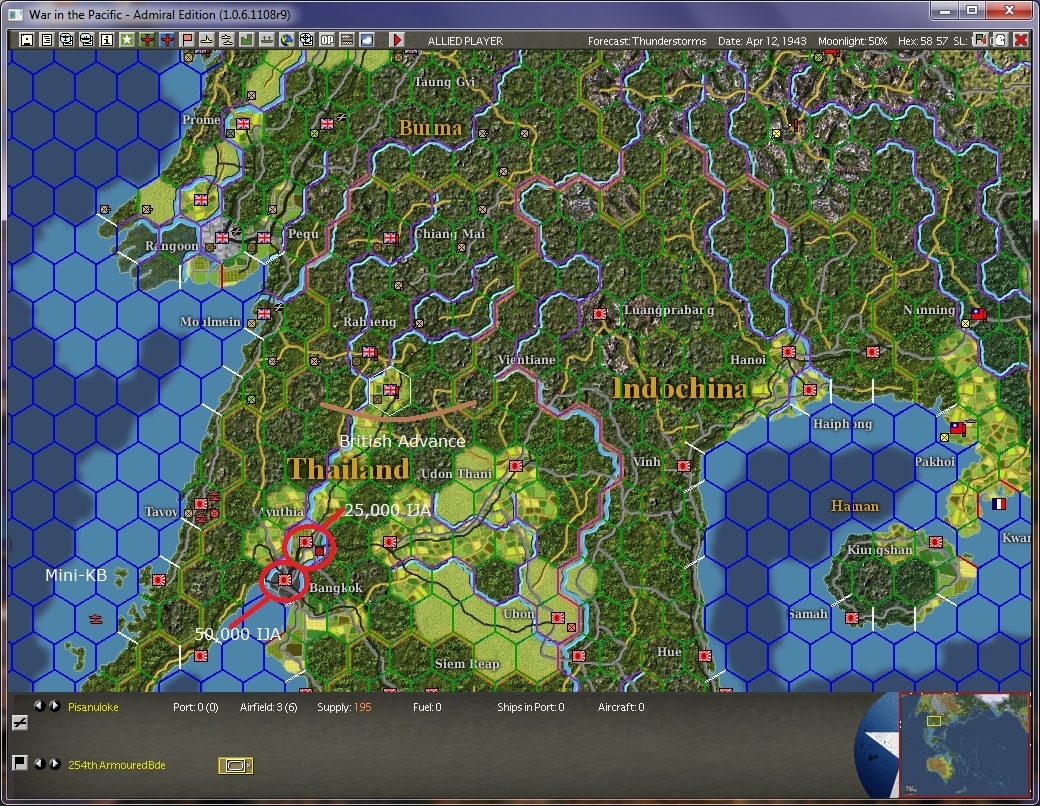Select the Japanese unit at Udon Thani
The width and height of the screenshot is (1040, 806).
(515, 466)
